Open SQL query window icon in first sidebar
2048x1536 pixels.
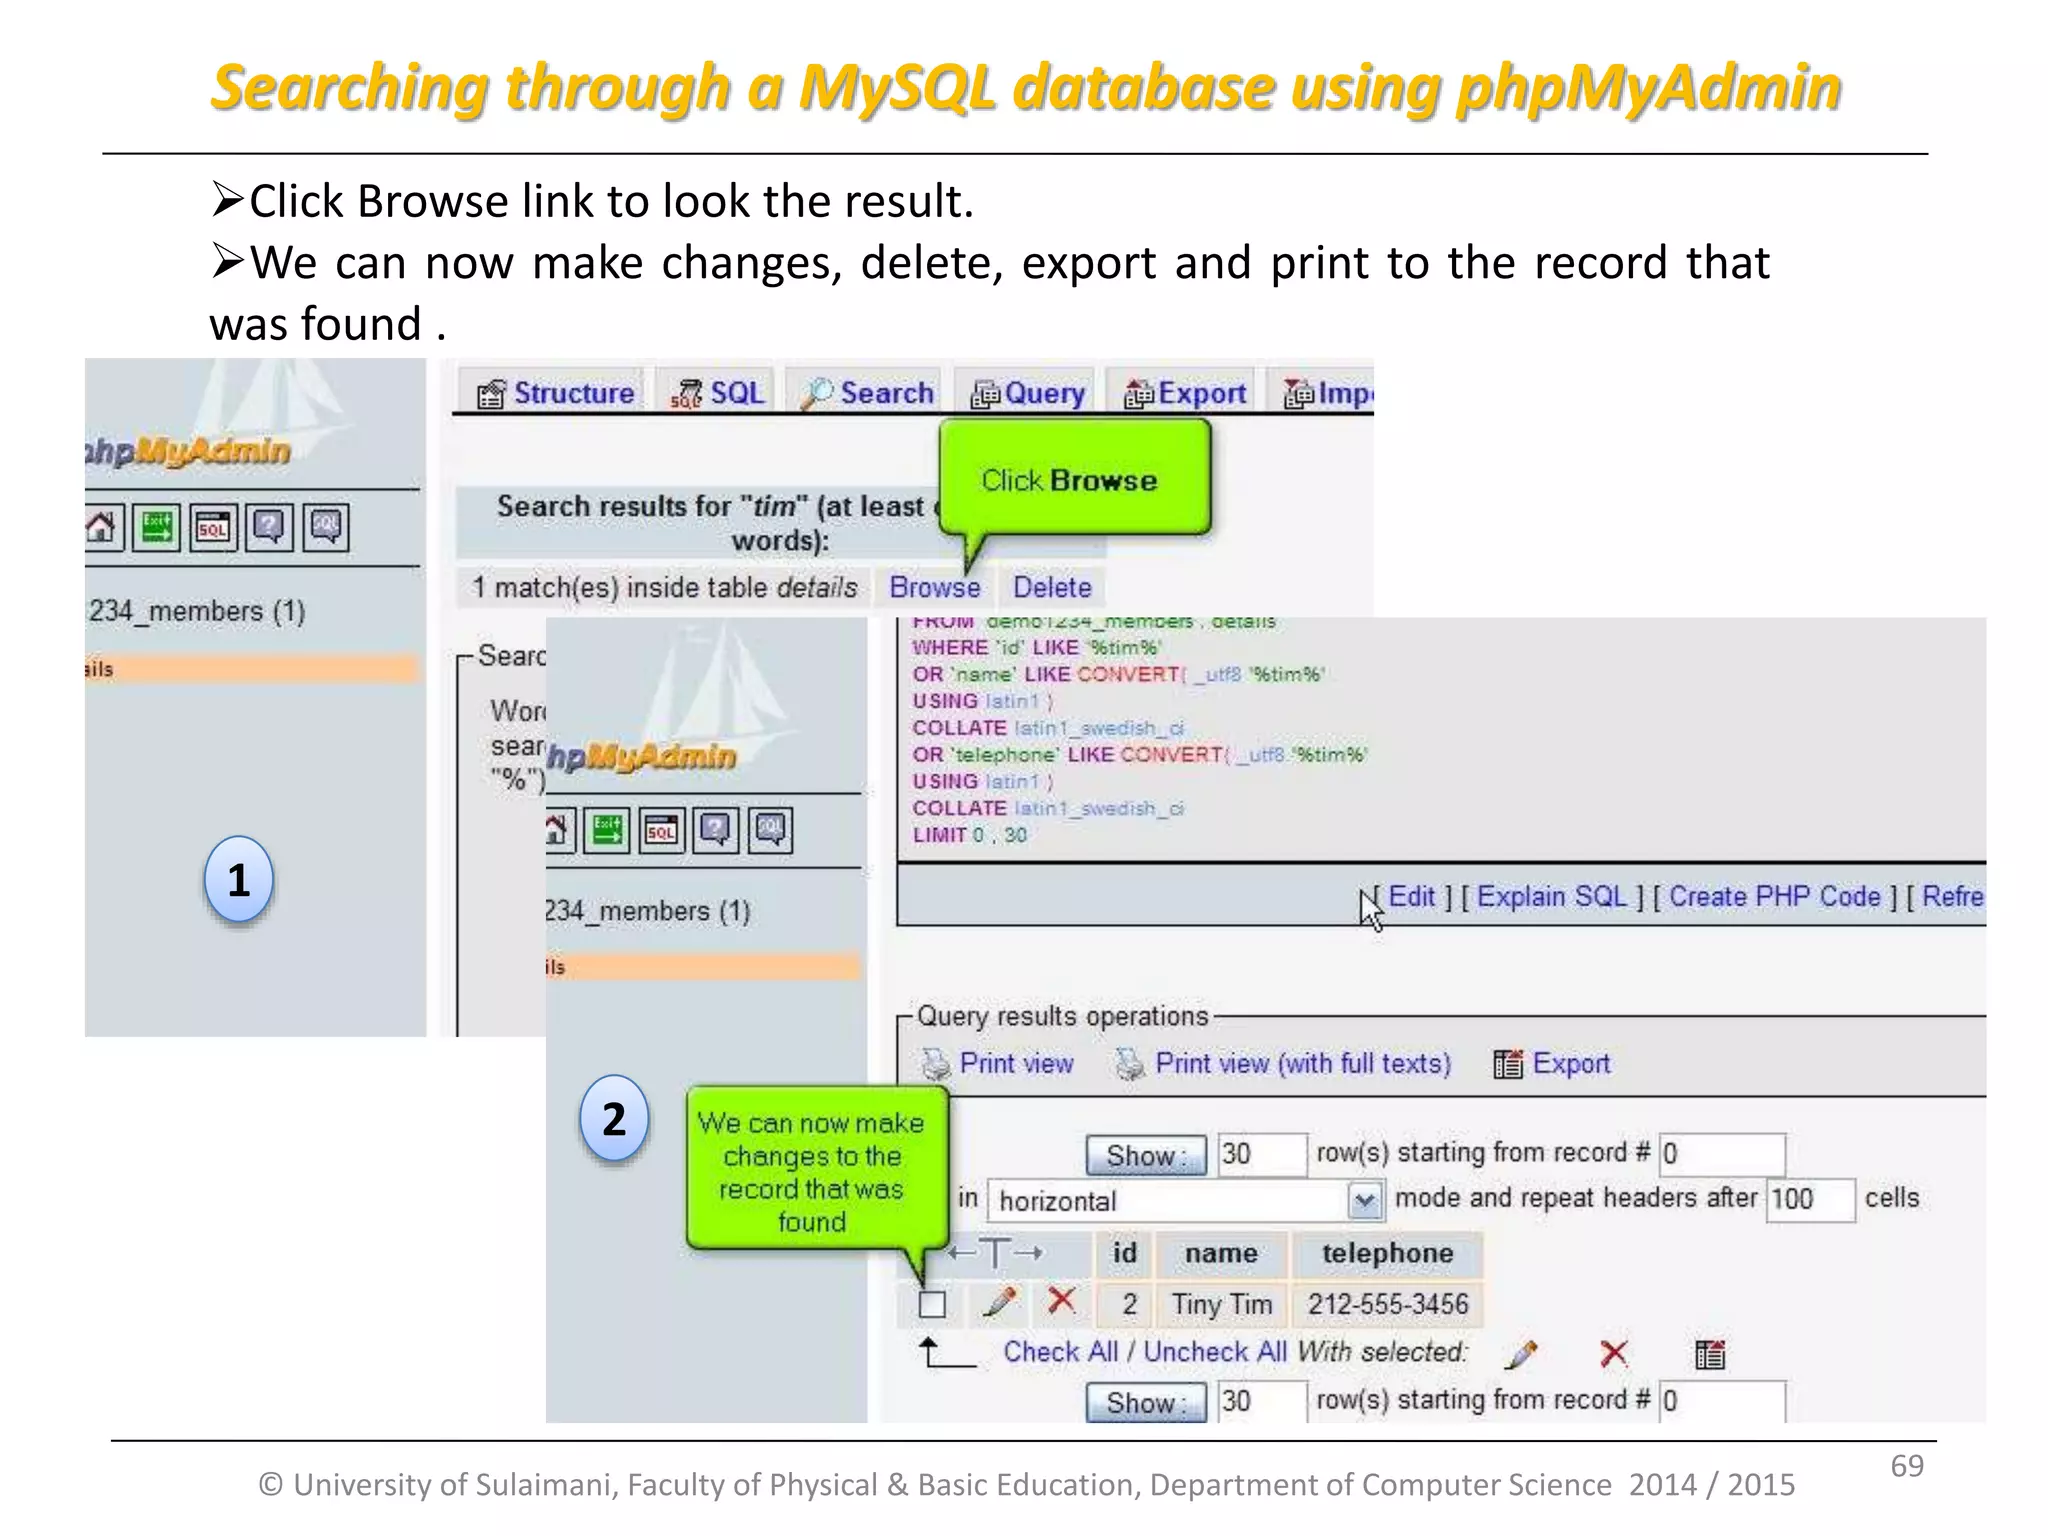(x=213, y=527)
